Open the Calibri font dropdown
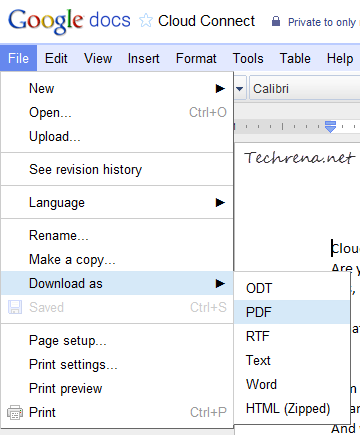Viewport: 360px width, 435px height. pyautogui.click(x=305, y=89)
